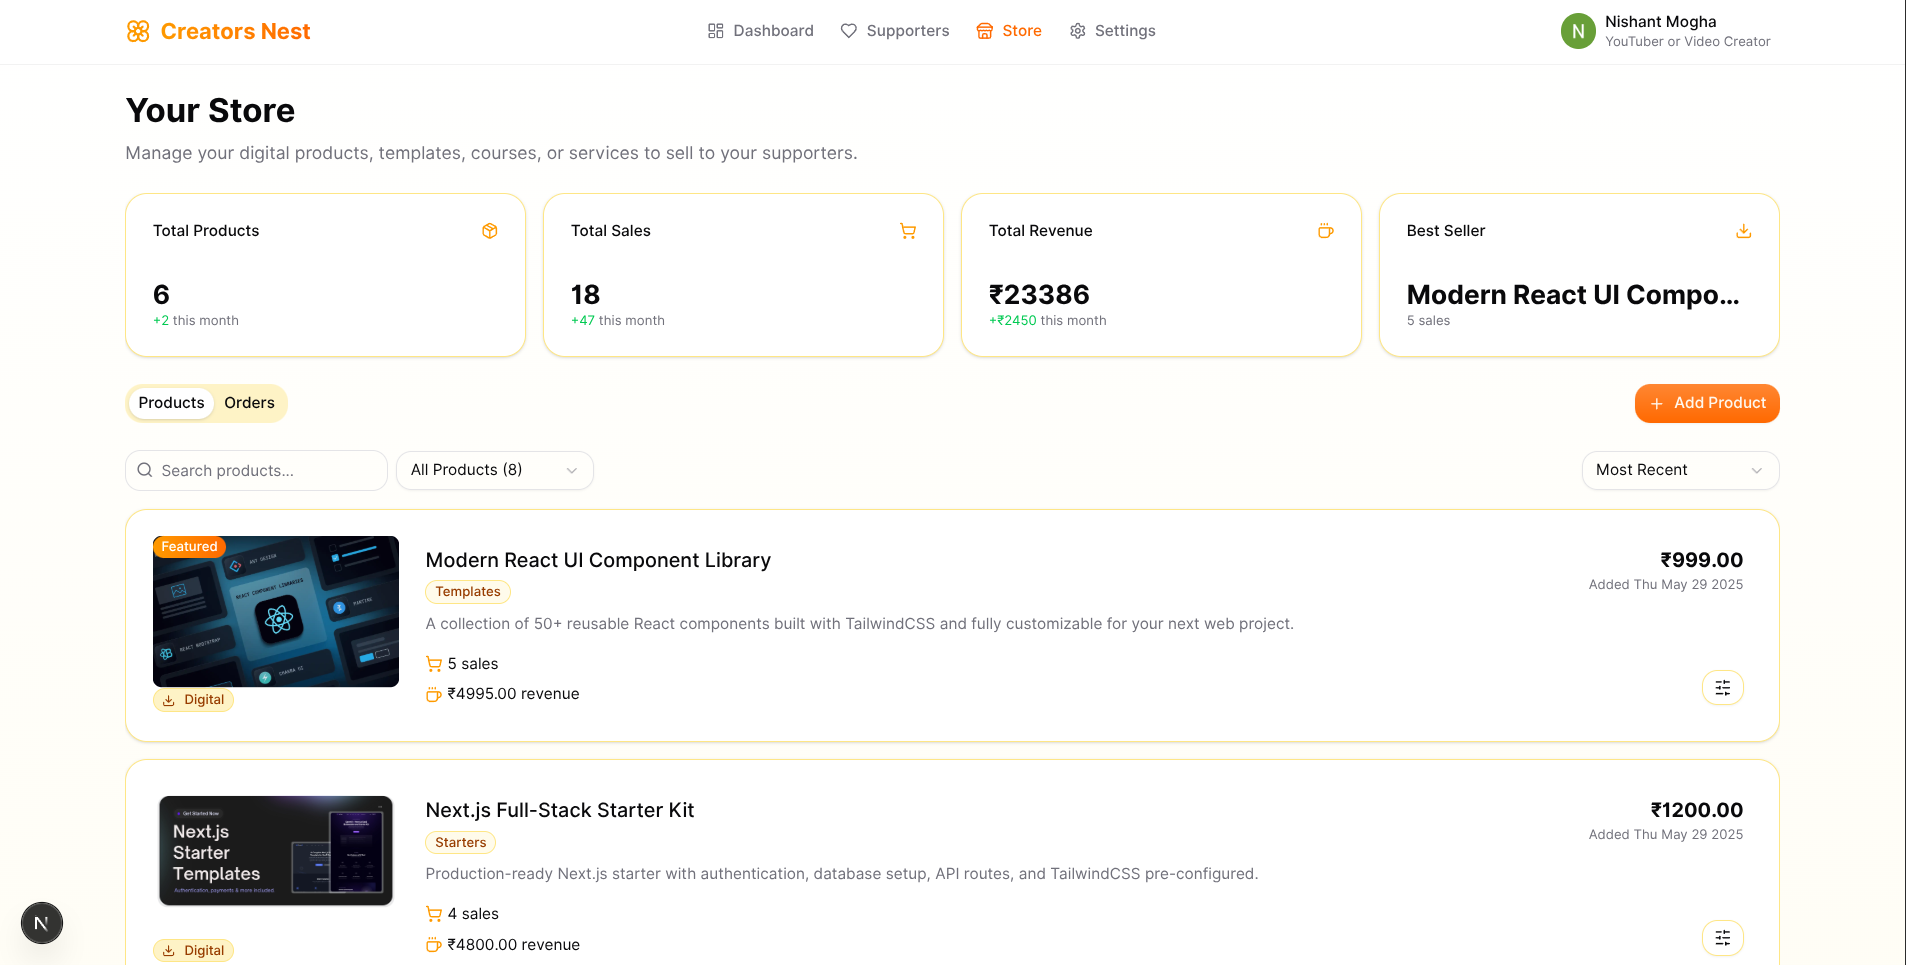Click the box icon in Total Products card
The height and width of the screenshot is (965, 1906).
(490, 231)
